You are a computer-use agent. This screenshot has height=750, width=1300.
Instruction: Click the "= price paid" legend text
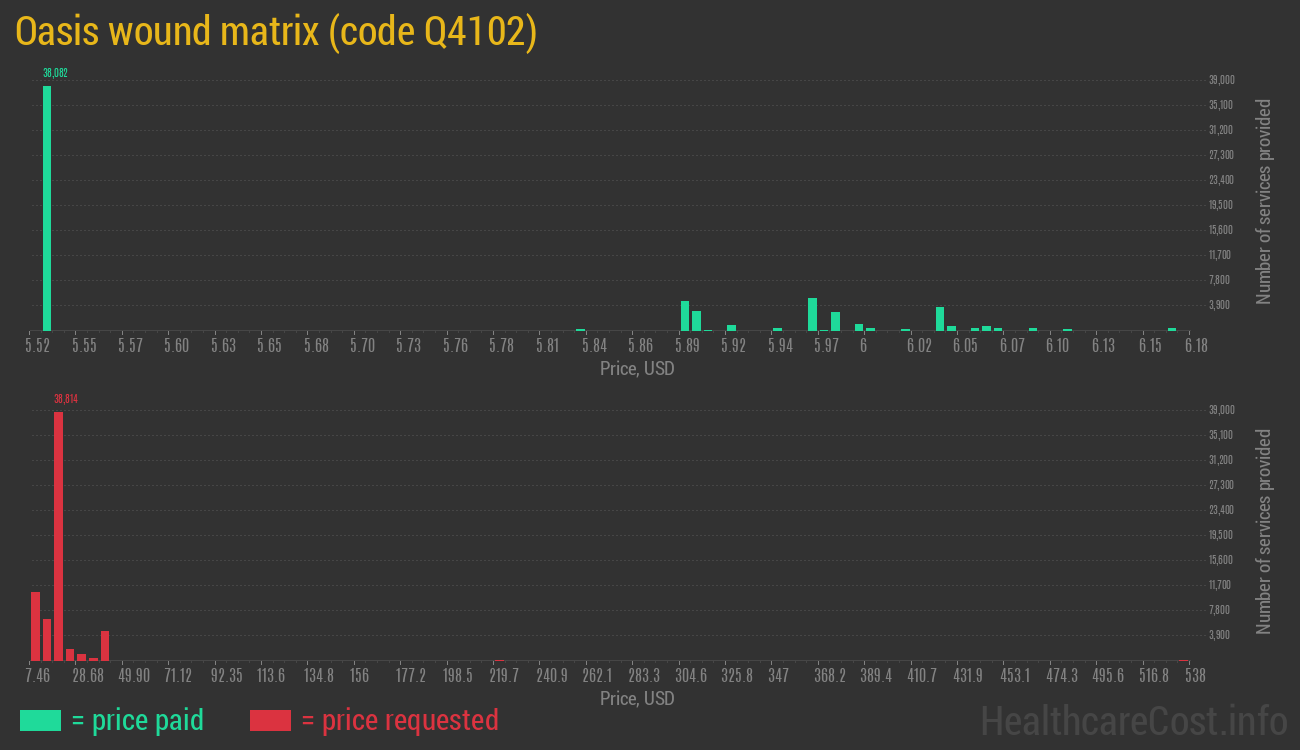coord(137,720)
